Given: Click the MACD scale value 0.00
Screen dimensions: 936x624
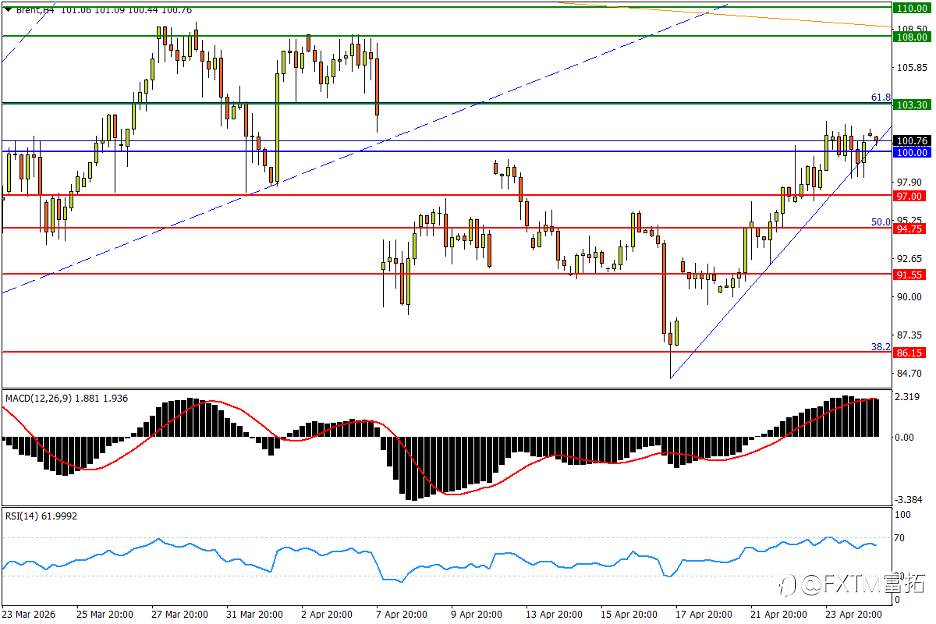Looking at the screenshot, I should (x=904, y=437).
